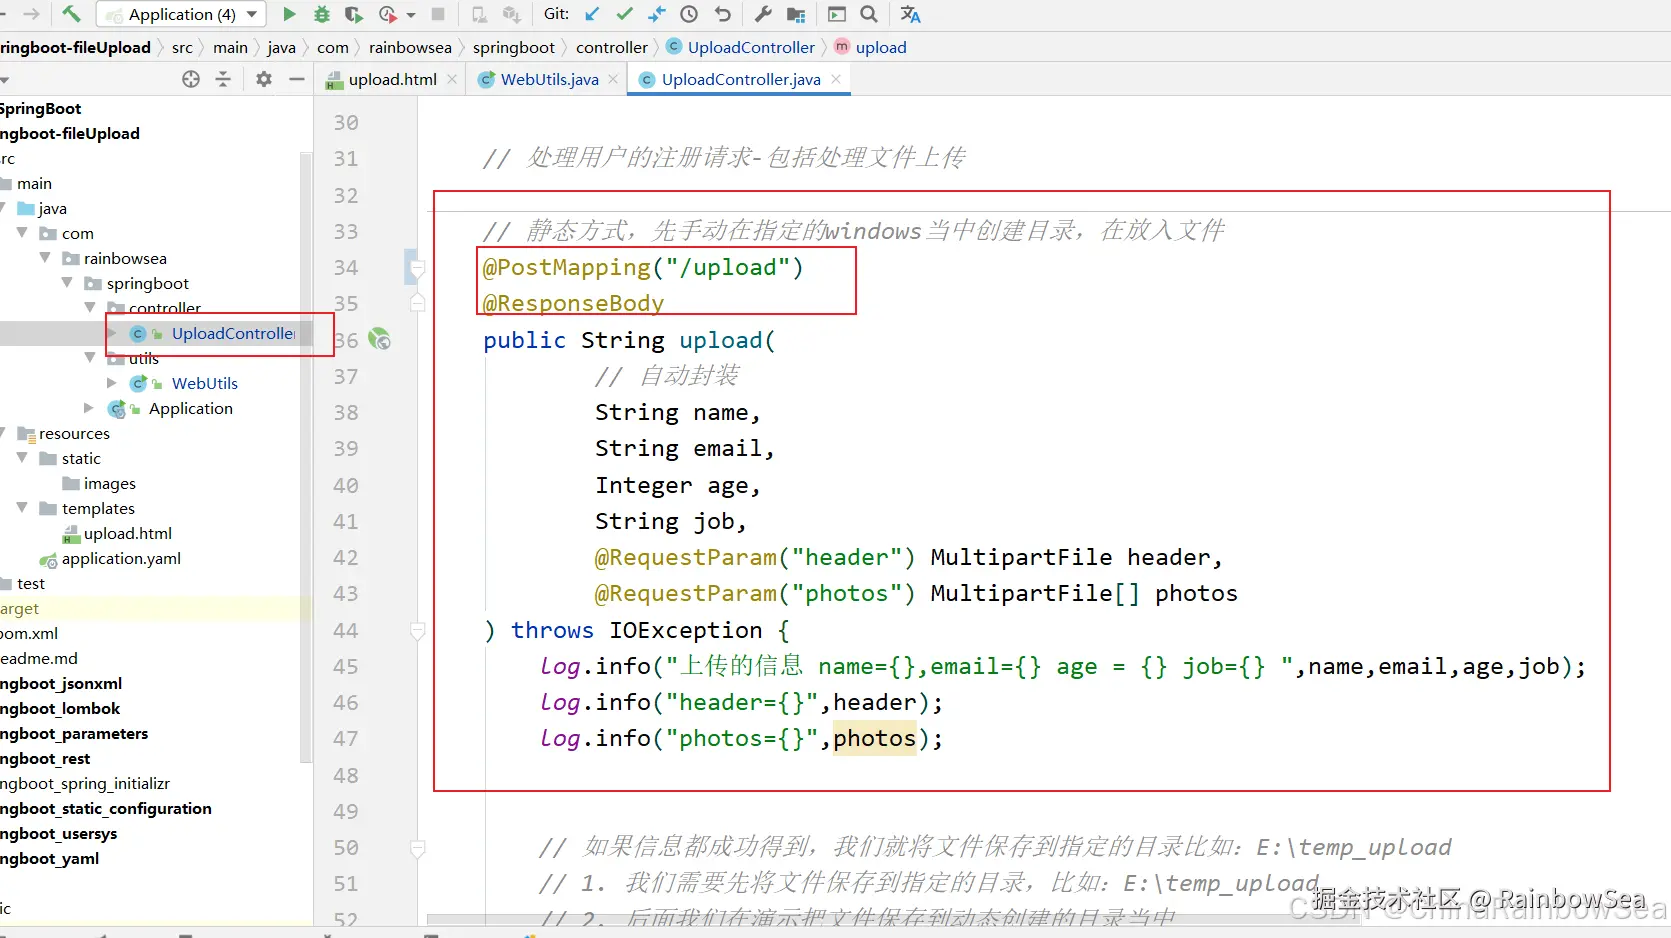Image resolution: width=1671 pixels, height=938 pixels.
Task: Select the UploadController.java tab
Action: tap(741, 79)
